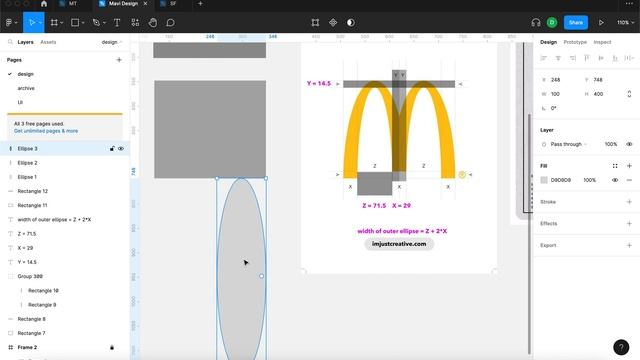This screenshot has width=640, height=360.
Task: Open the Frame tool dropdown arrow
Action: (62, 23)
